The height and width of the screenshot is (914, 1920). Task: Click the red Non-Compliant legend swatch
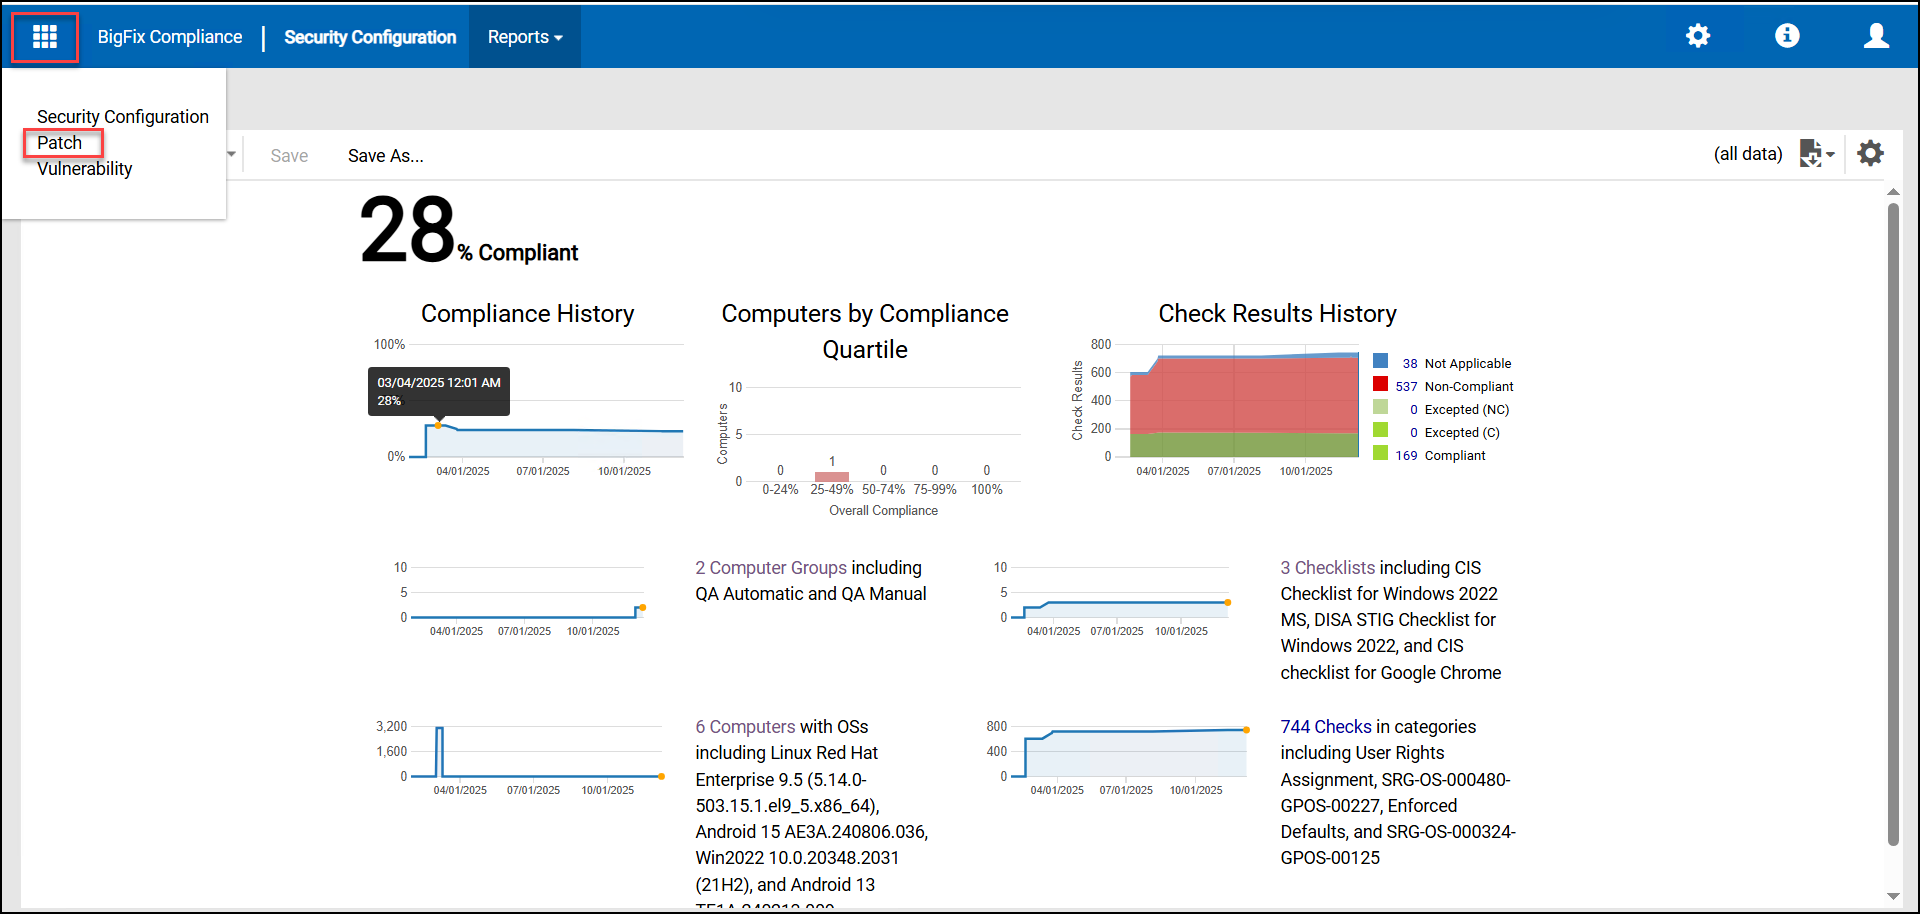pyautogui.click(x=1380, y=384)
